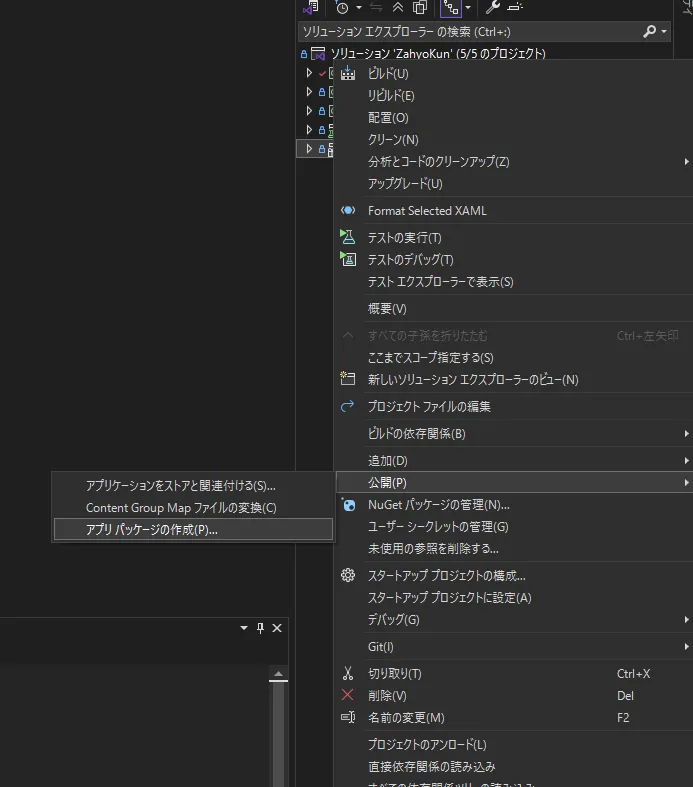Click the Format Selected XAML icon
The height and width of the screenshot is (787, 693).
[x=348, y=210]
